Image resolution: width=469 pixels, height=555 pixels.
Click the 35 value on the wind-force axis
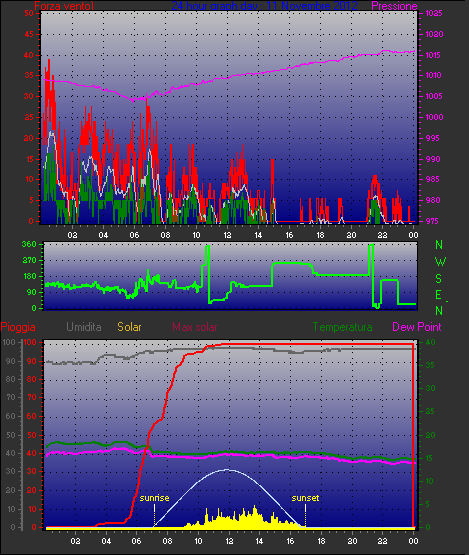click(29, 75)
